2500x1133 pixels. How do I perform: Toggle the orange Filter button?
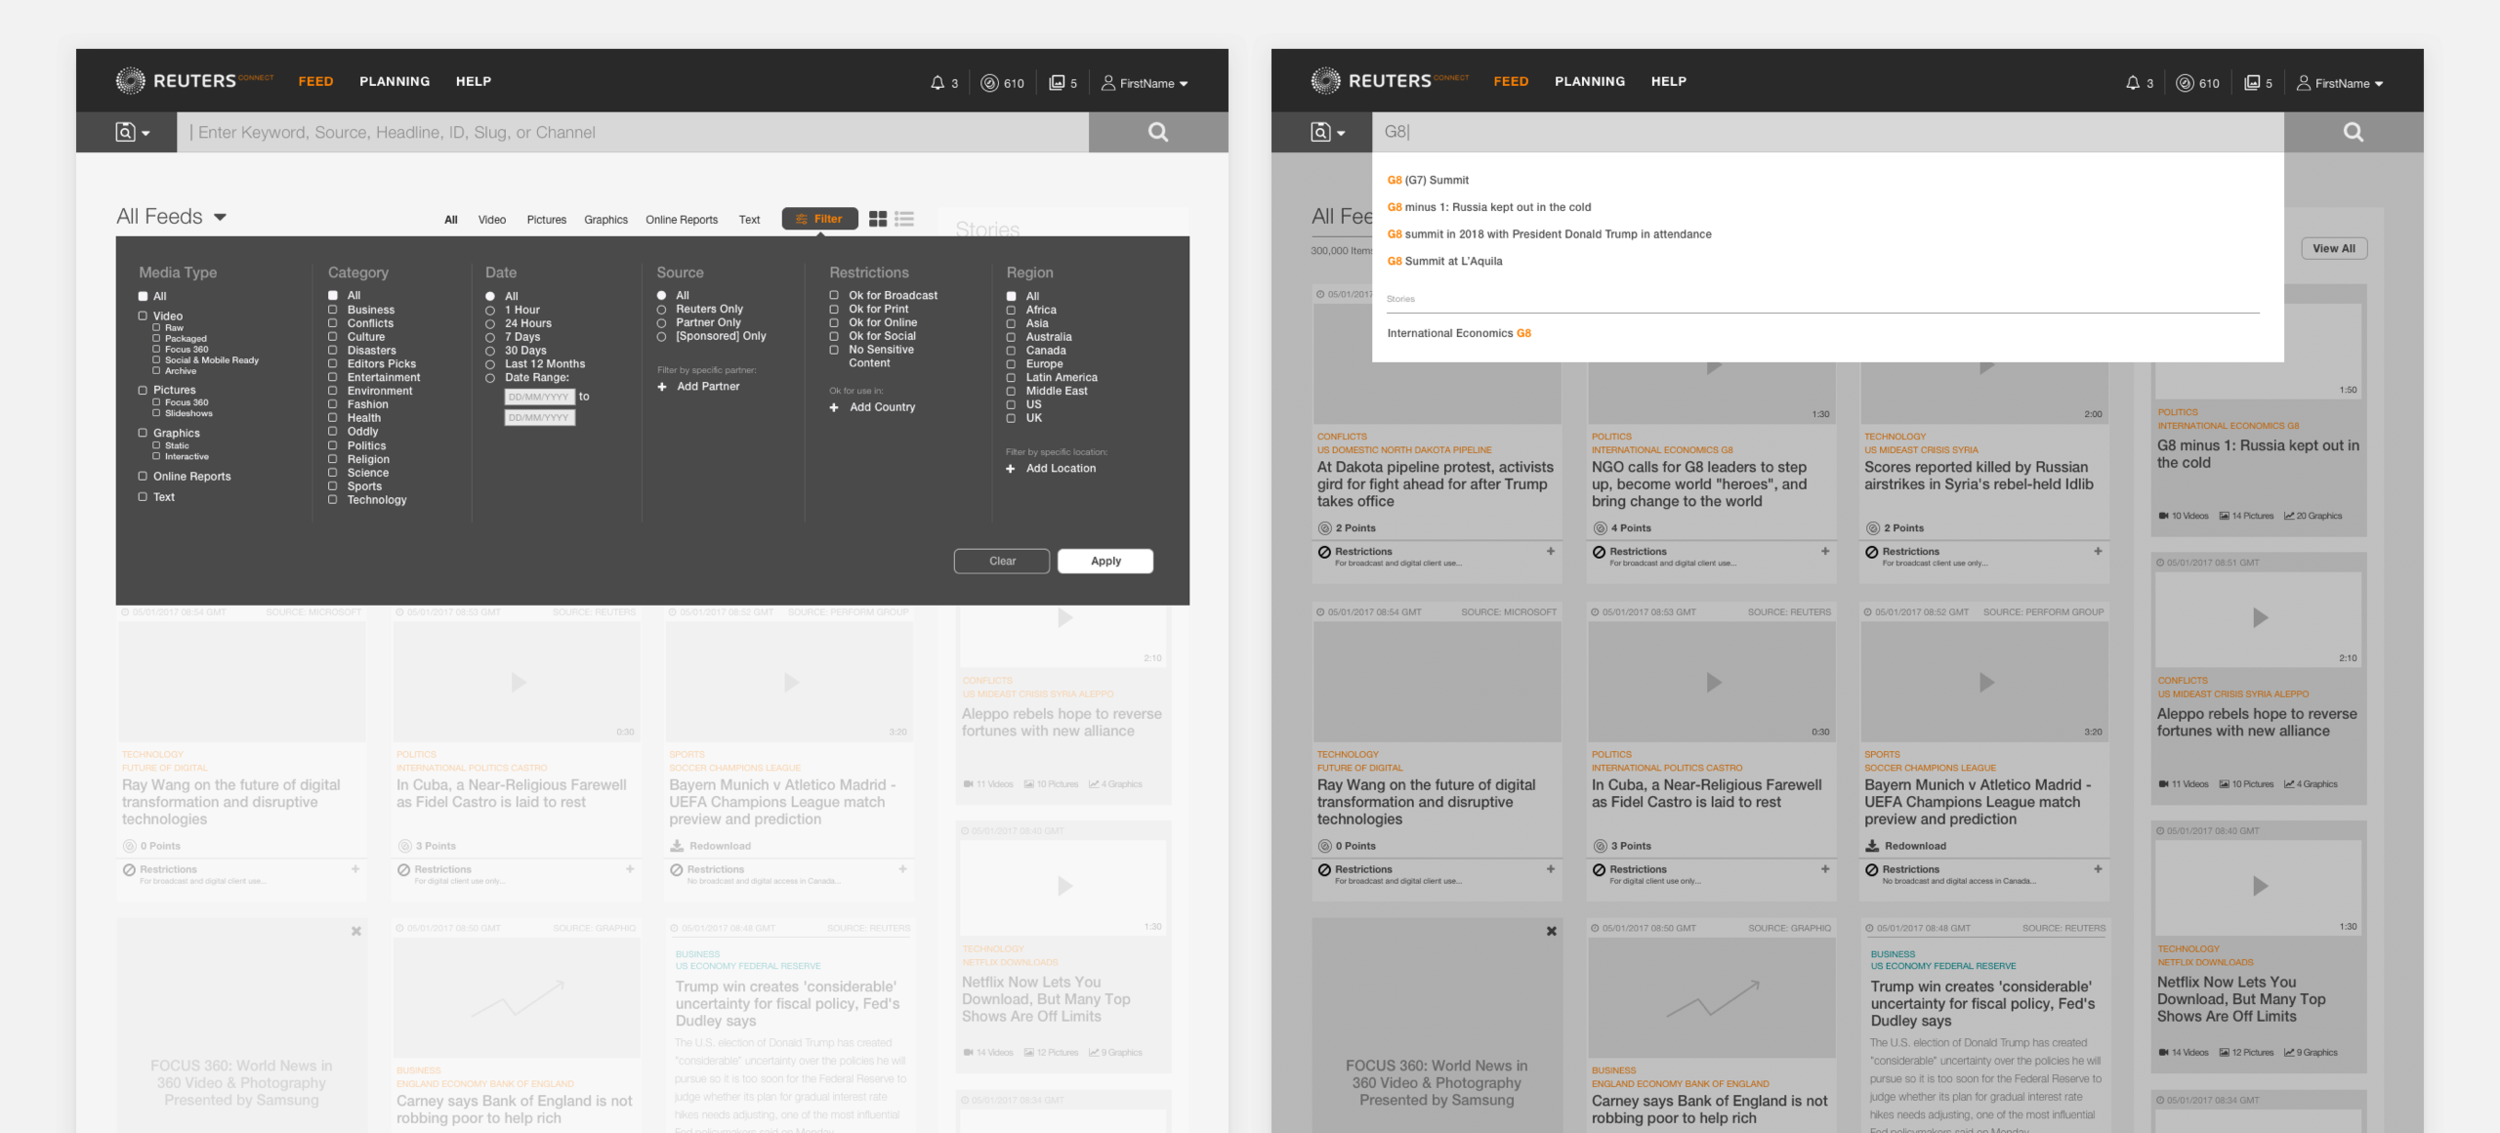coord(820,219)
